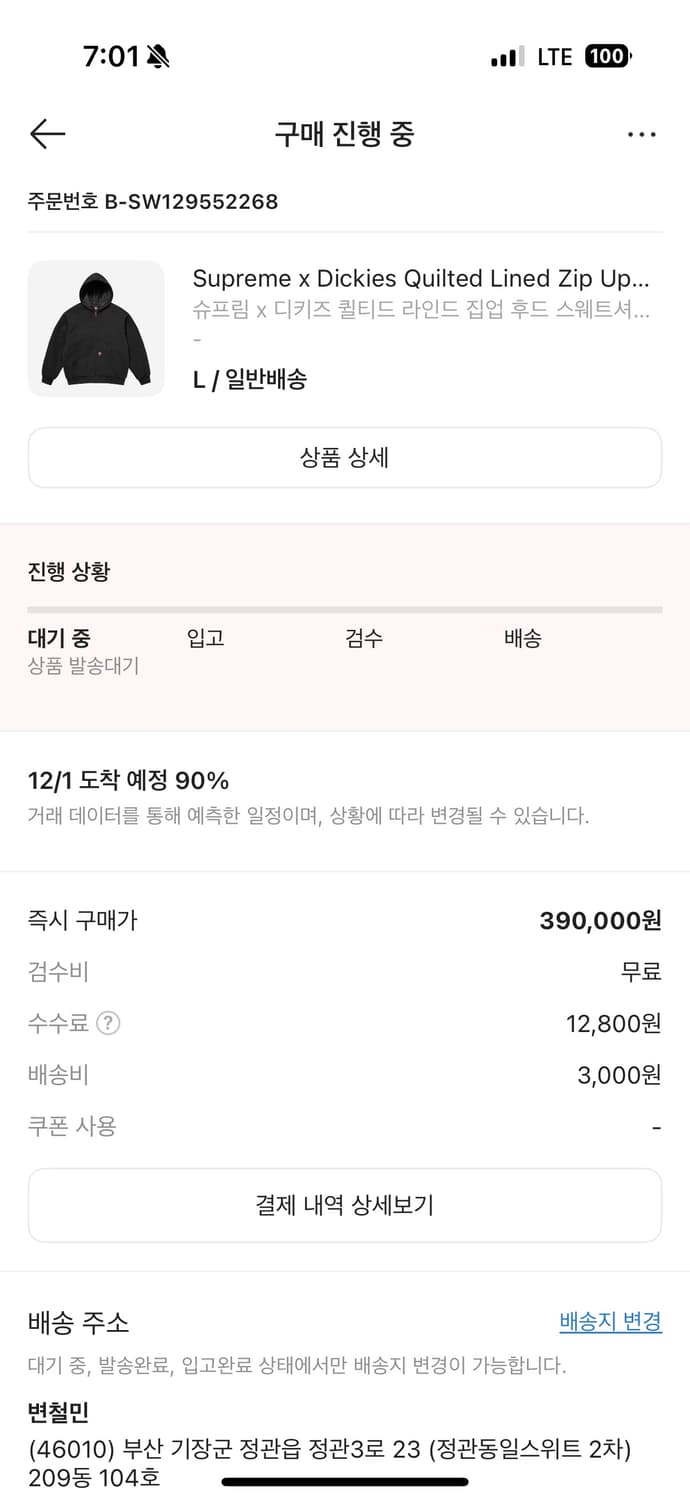The height and width of the screenshot is (1500, 690).
Task: Tap the 입고 arrival stage label
Action: (206, 638)
